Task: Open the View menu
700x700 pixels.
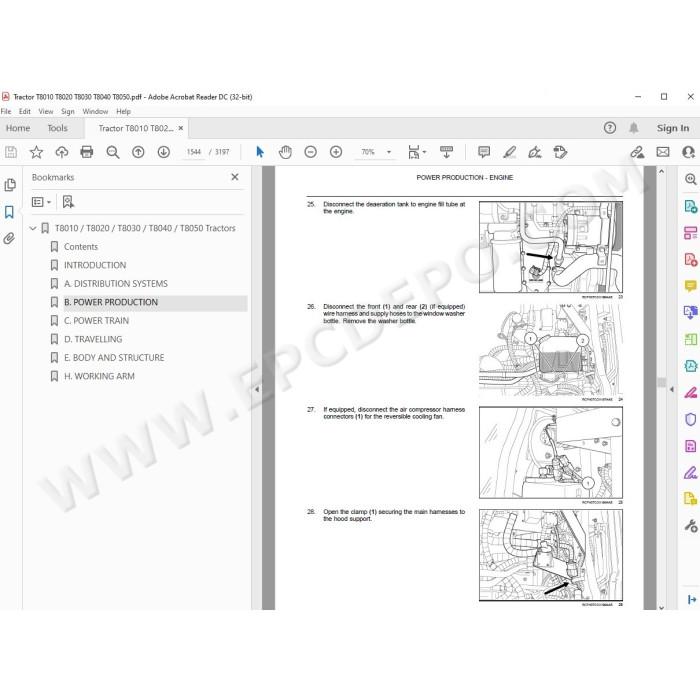Action: pos(46,111)
